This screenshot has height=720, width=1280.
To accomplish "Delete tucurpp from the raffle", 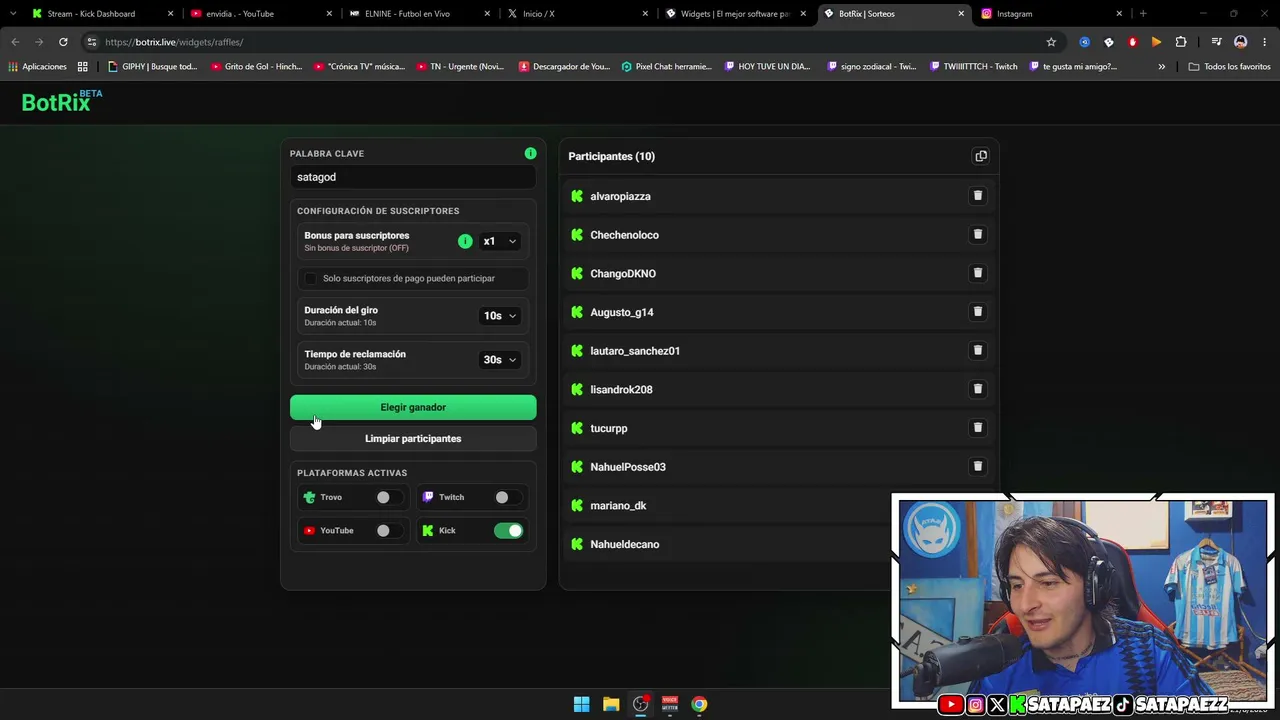I will coord(978,427).
